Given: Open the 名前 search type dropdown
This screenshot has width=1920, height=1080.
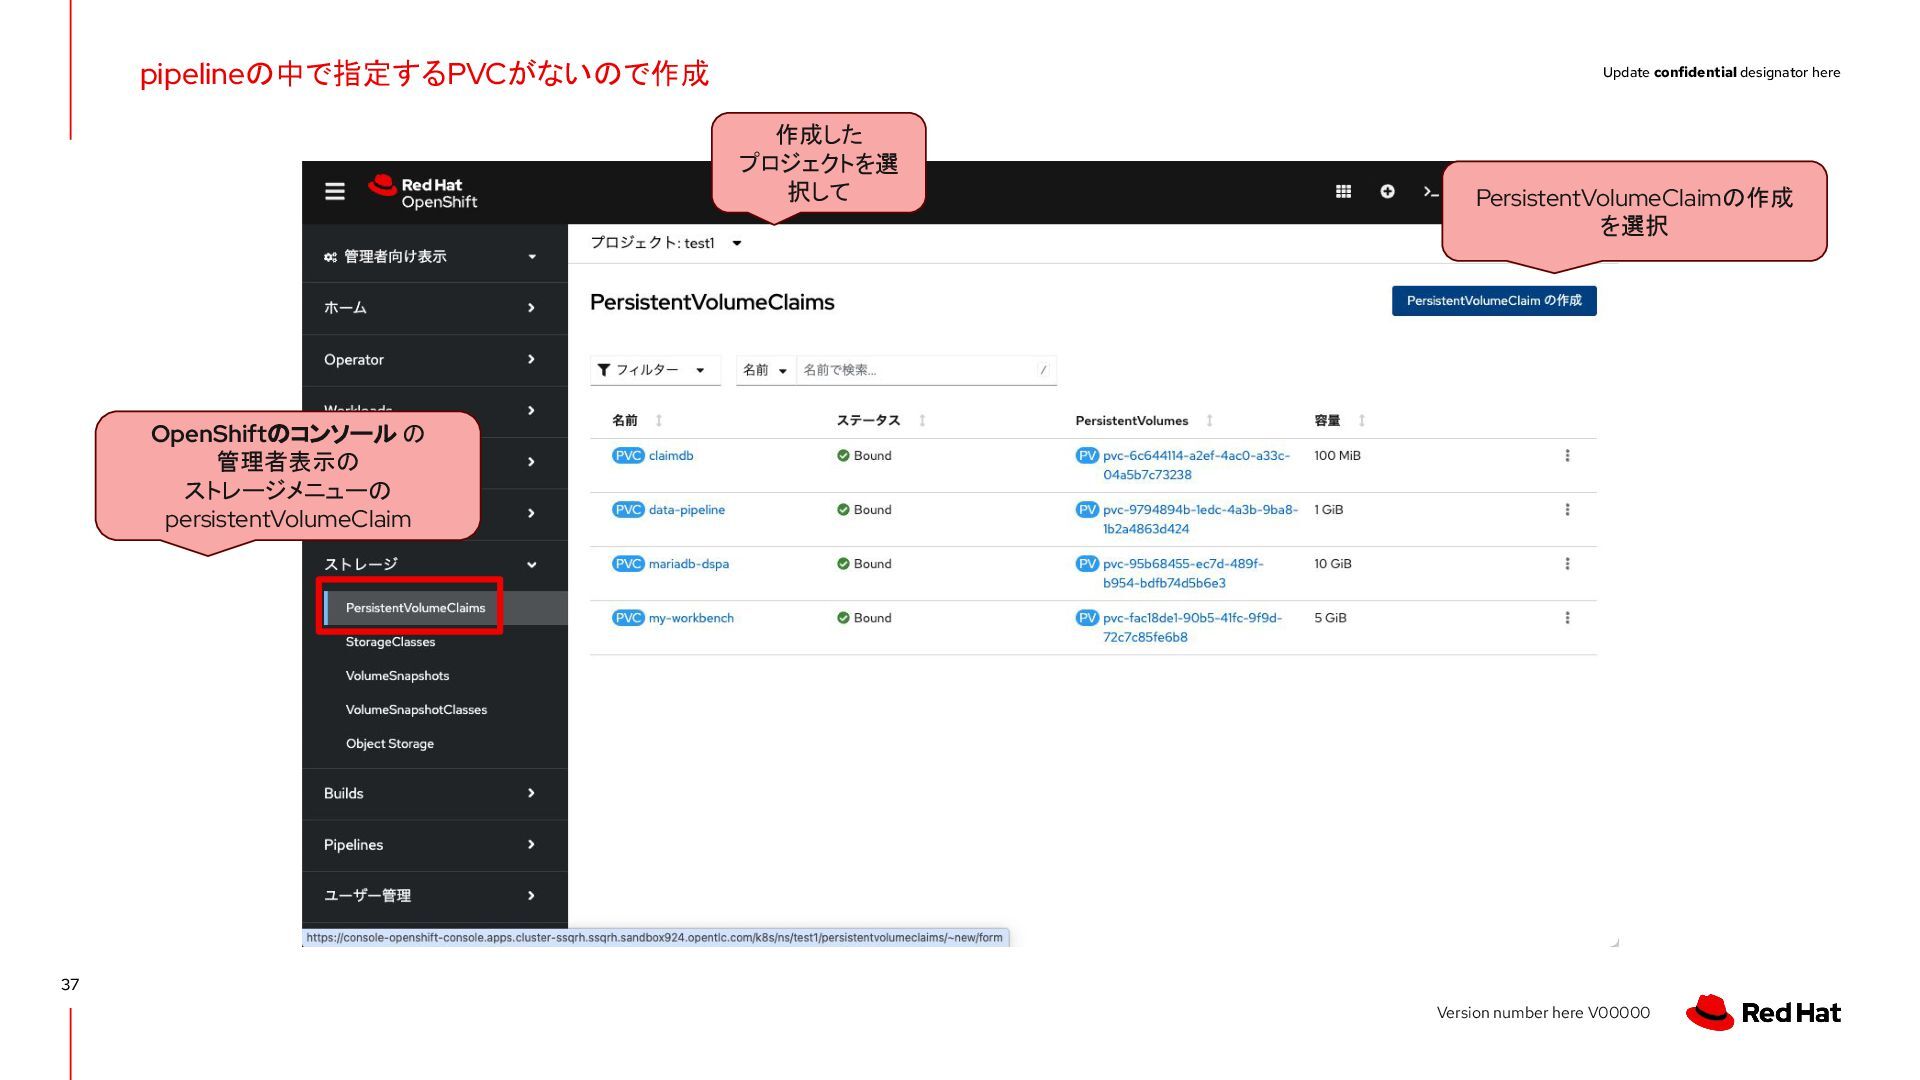Looking at the screenshot, I should pos(766,370).
